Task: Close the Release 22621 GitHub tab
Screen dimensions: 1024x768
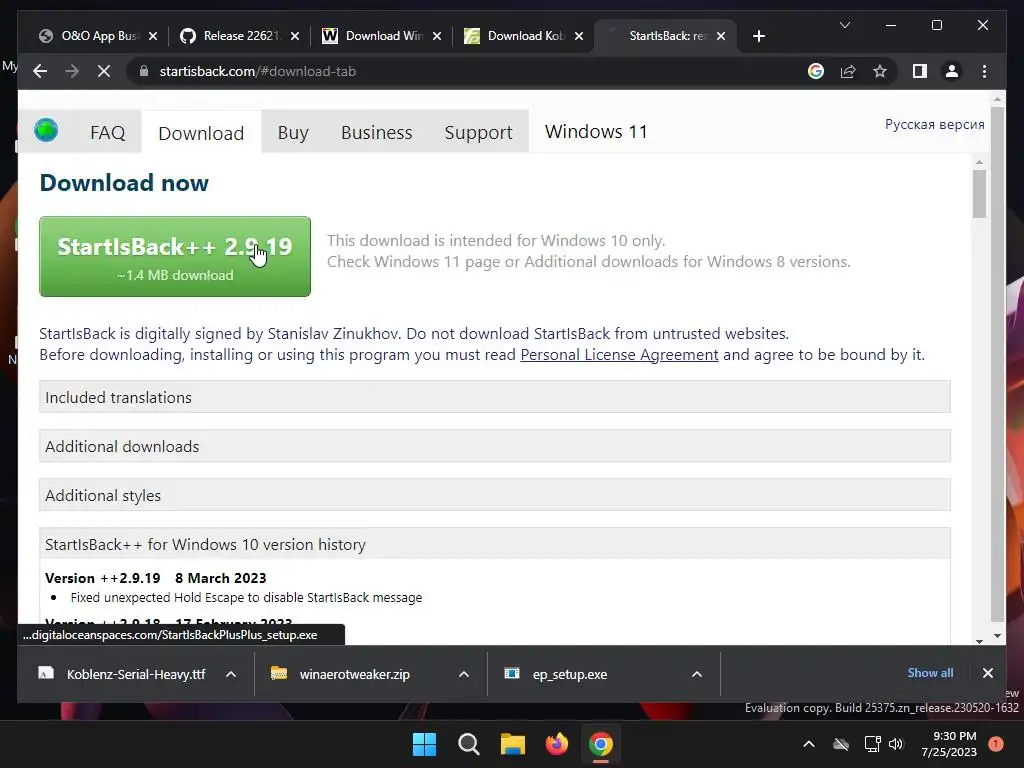Action: coord(295,36)
